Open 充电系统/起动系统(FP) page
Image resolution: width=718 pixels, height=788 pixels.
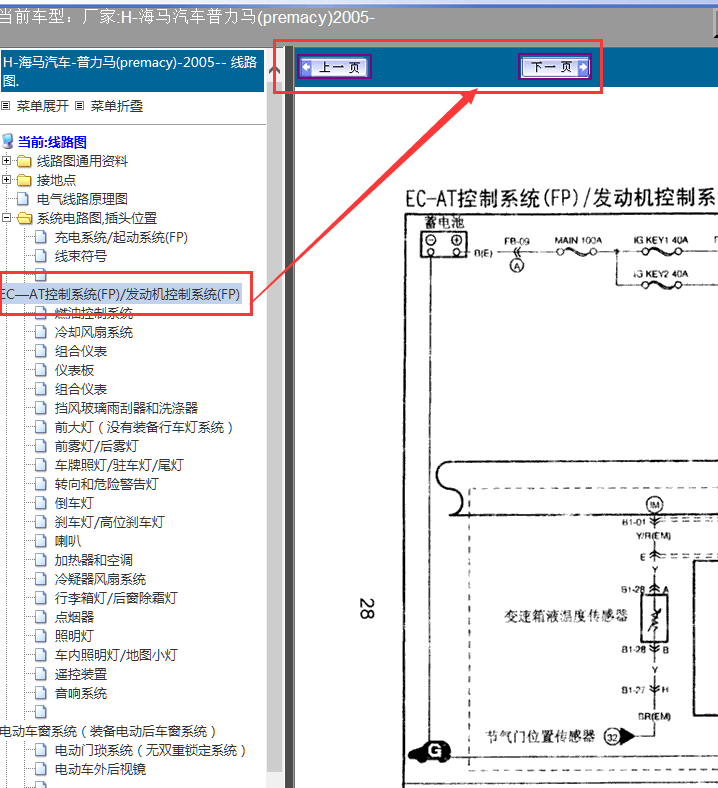coord(121,237)
